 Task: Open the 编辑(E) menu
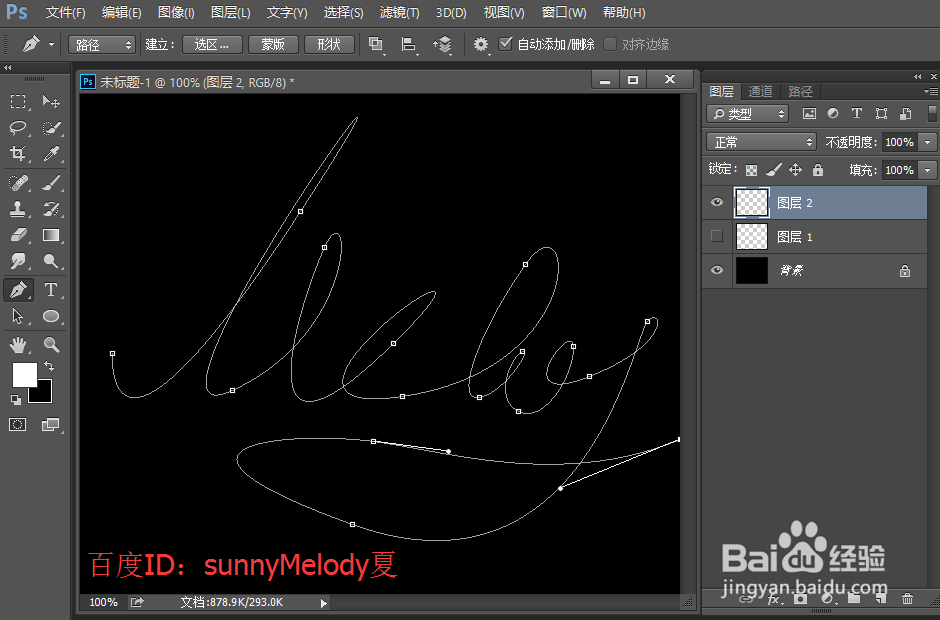(122, 13)
